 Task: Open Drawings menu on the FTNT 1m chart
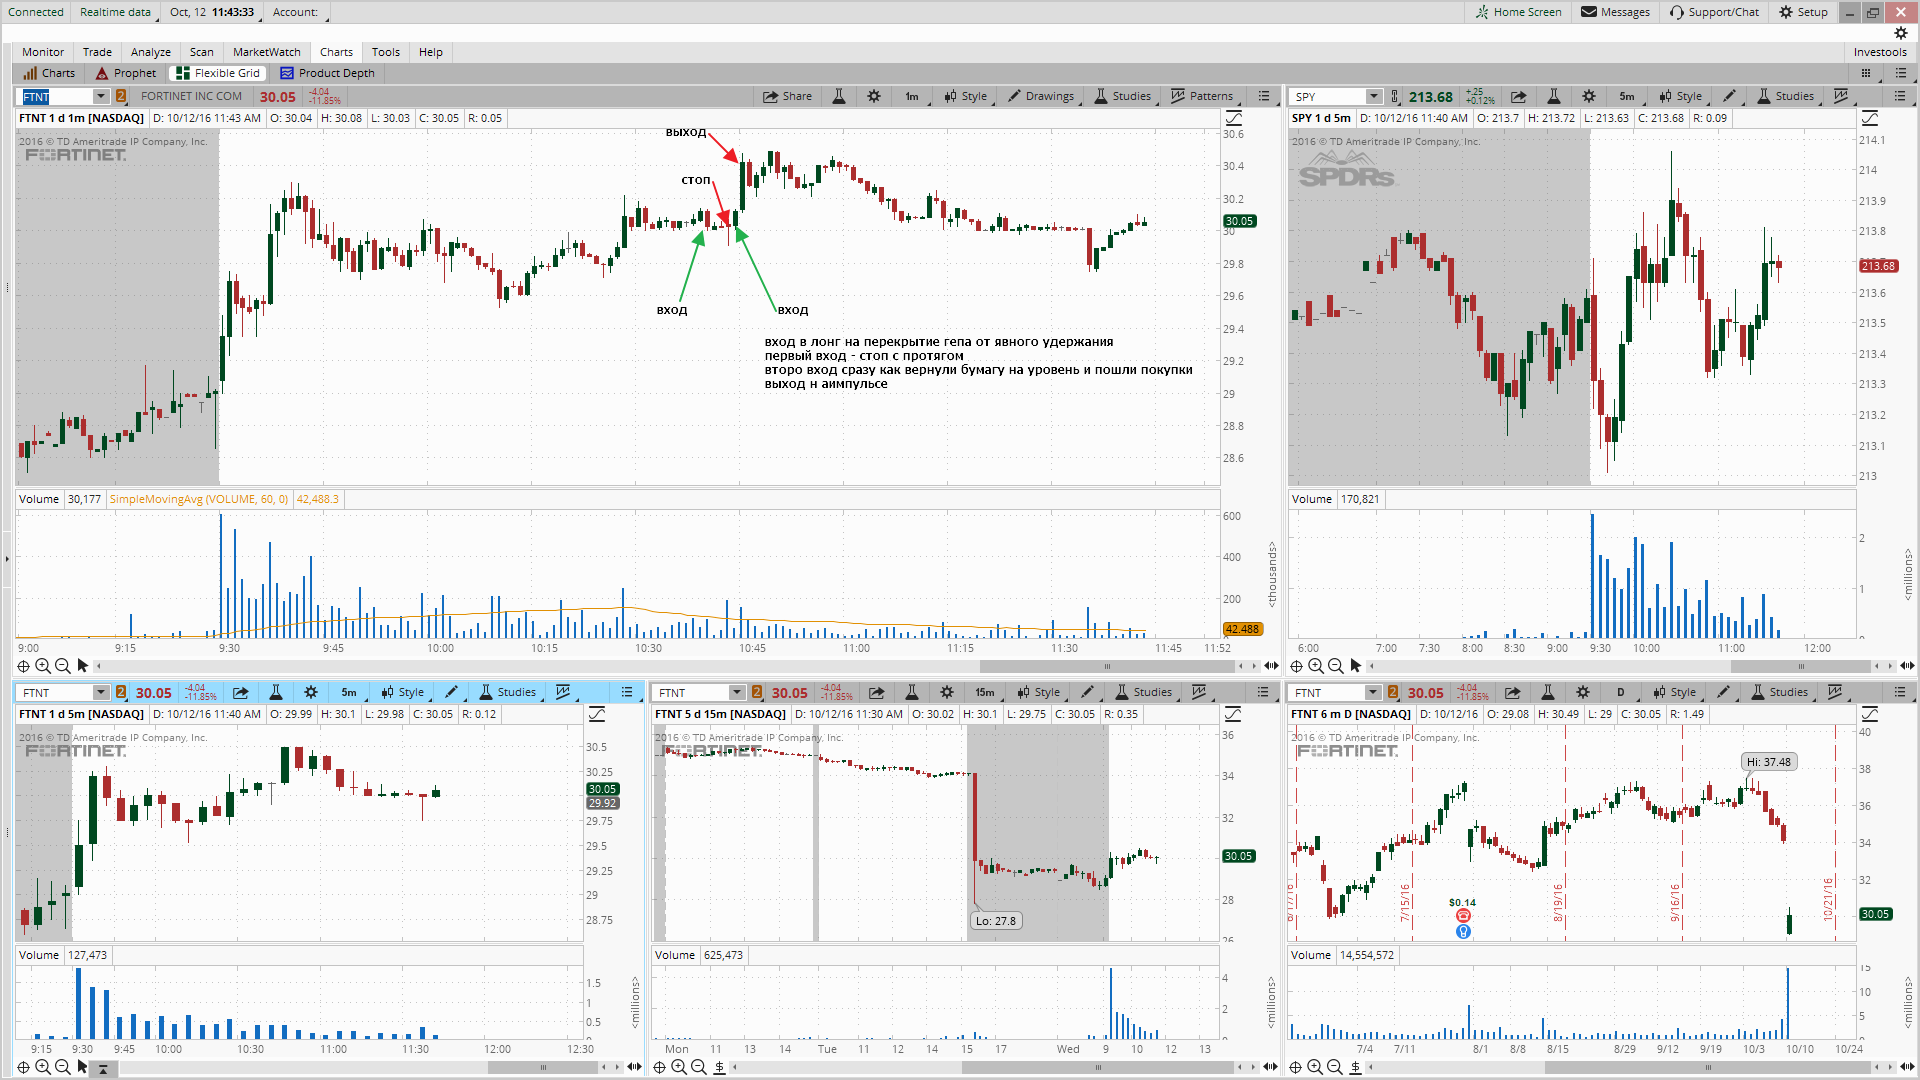click(1042, 96)
